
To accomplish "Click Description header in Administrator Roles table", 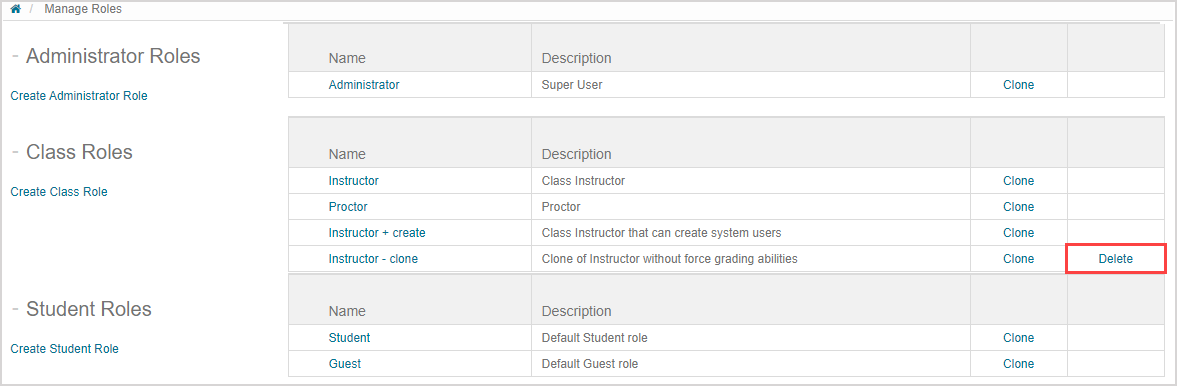I will tap(576, 58).
